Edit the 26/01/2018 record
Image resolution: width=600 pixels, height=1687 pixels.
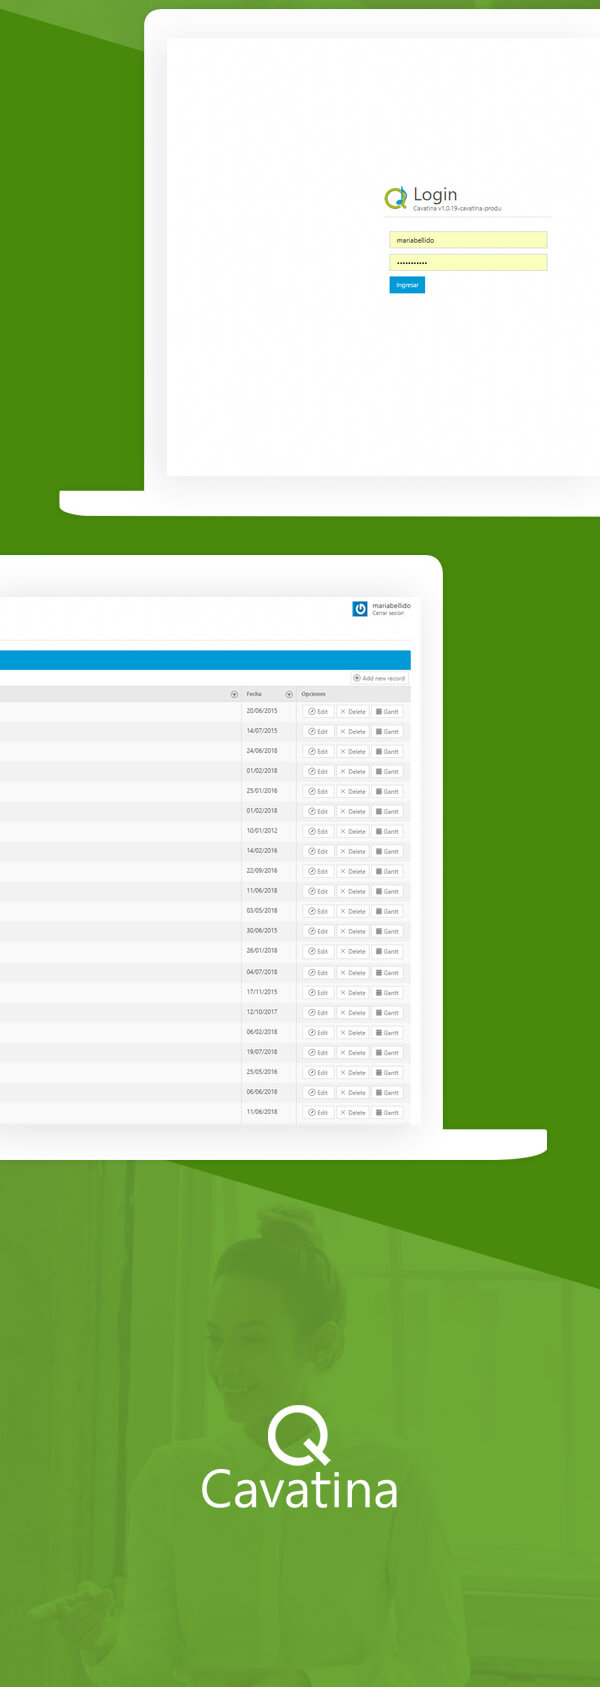318,952
